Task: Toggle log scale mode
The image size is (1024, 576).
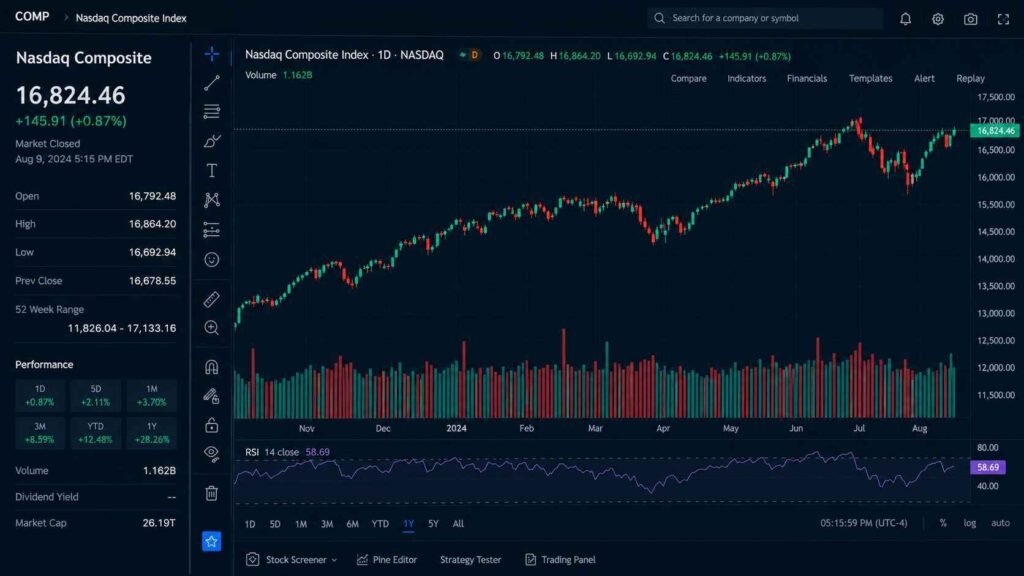Action: pyautogui.click(x=970, y=523)
